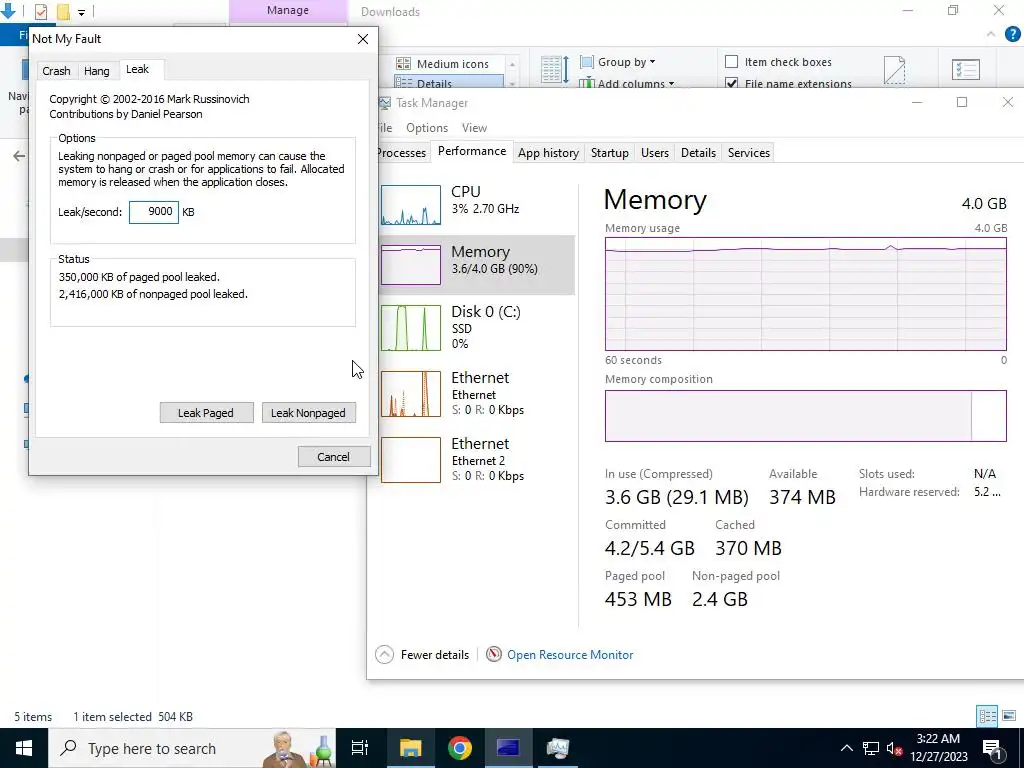Select Memory in Task Manager sidebar
This screenshot has width=1024, height=768.
(x=477, y=264)
